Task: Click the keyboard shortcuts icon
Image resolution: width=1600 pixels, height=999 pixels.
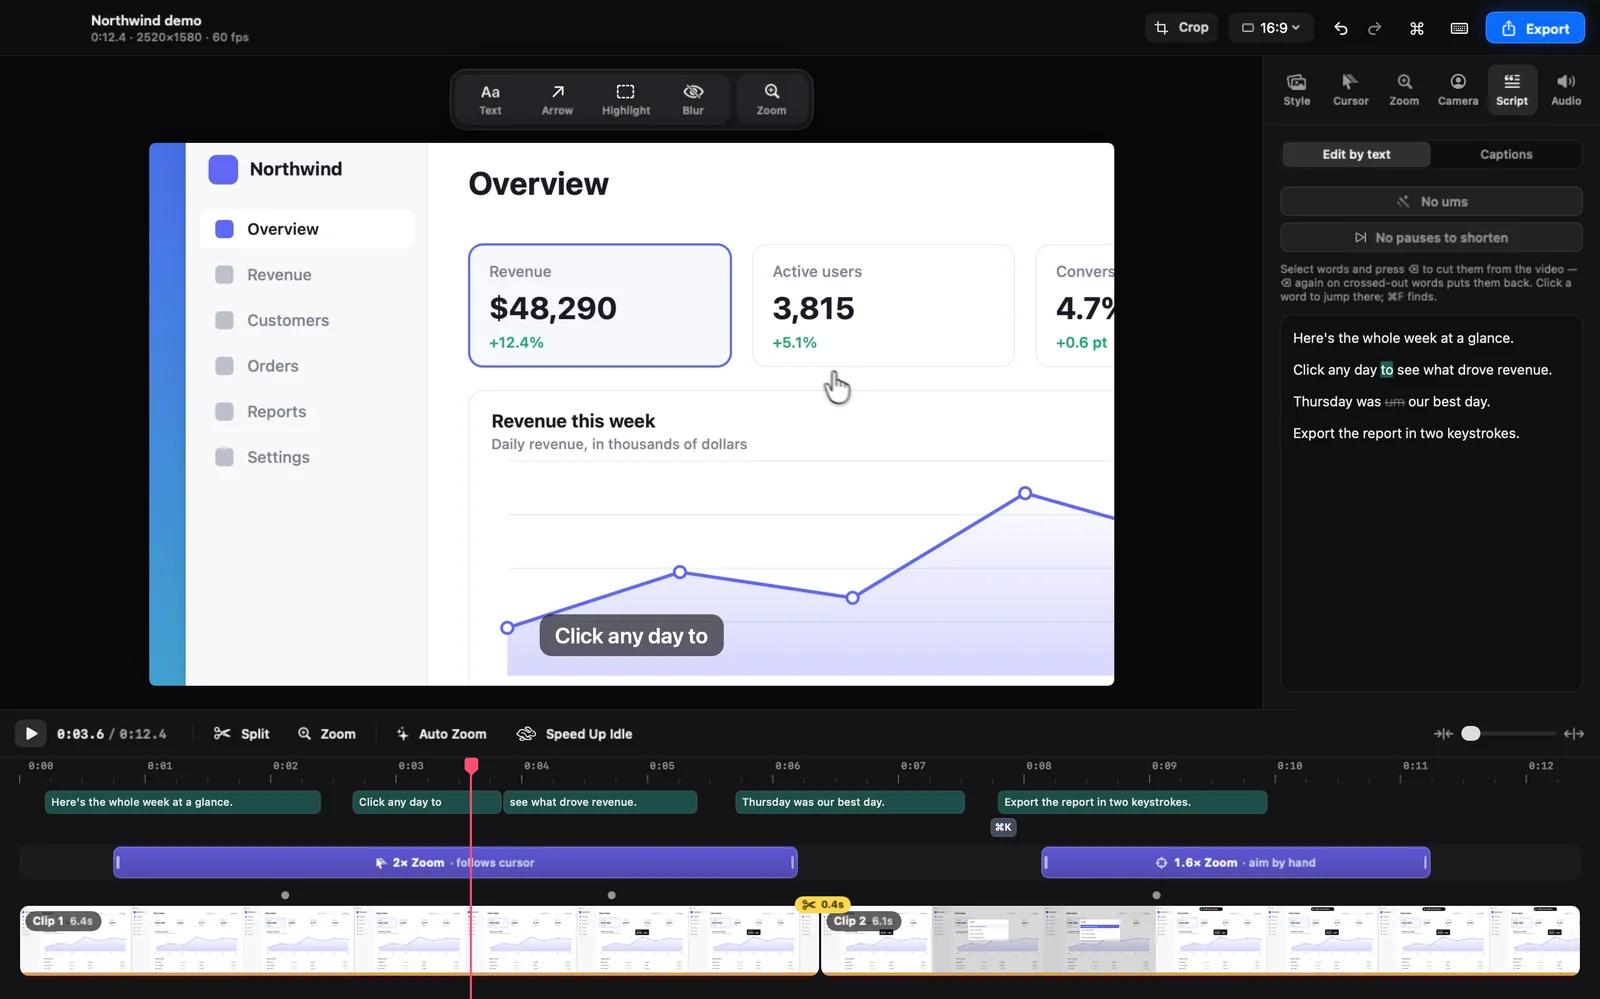Action: tap(1459, 28)
